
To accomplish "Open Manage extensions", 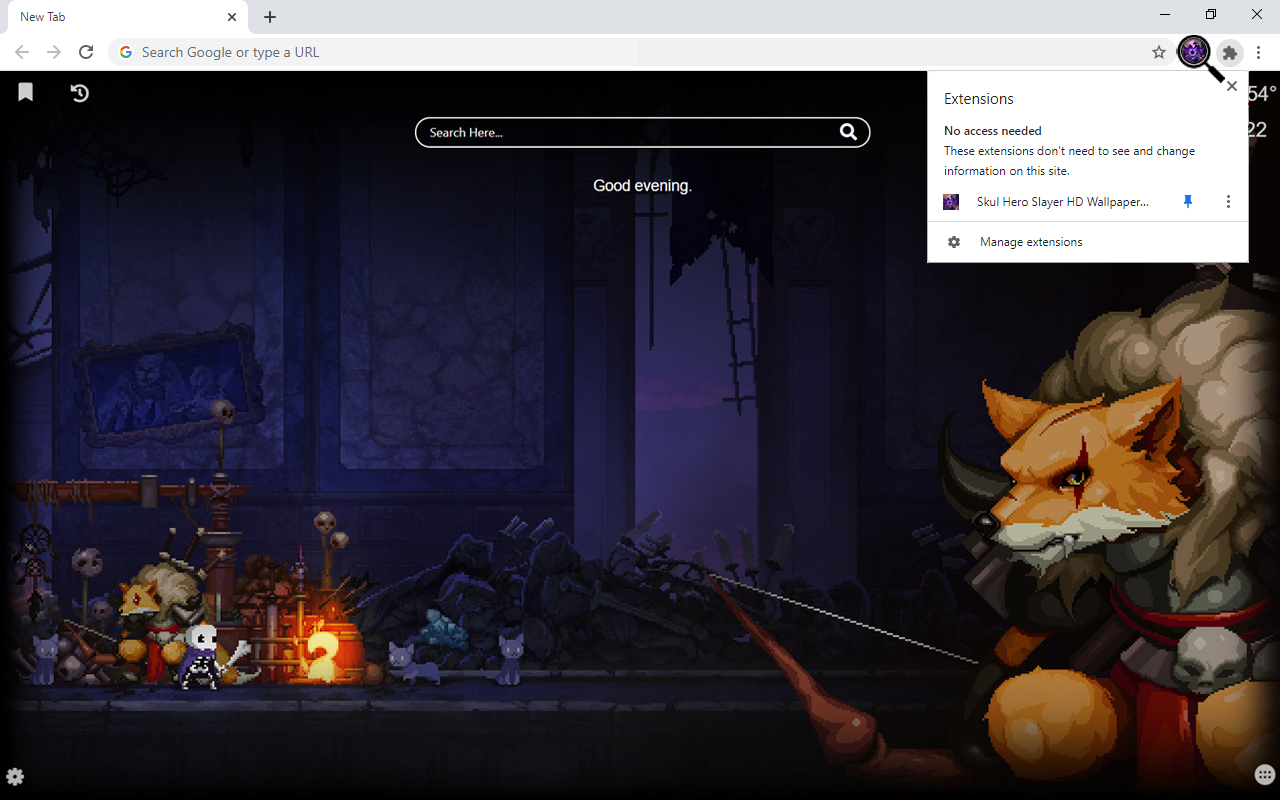I will click(x=1088, y=242).
